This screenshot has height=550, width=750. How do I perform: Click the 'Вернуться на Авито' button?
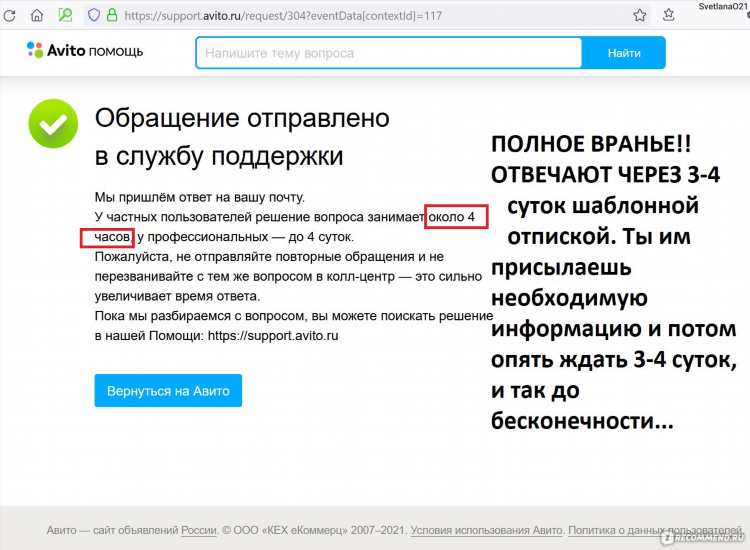(x=168, y=391)
